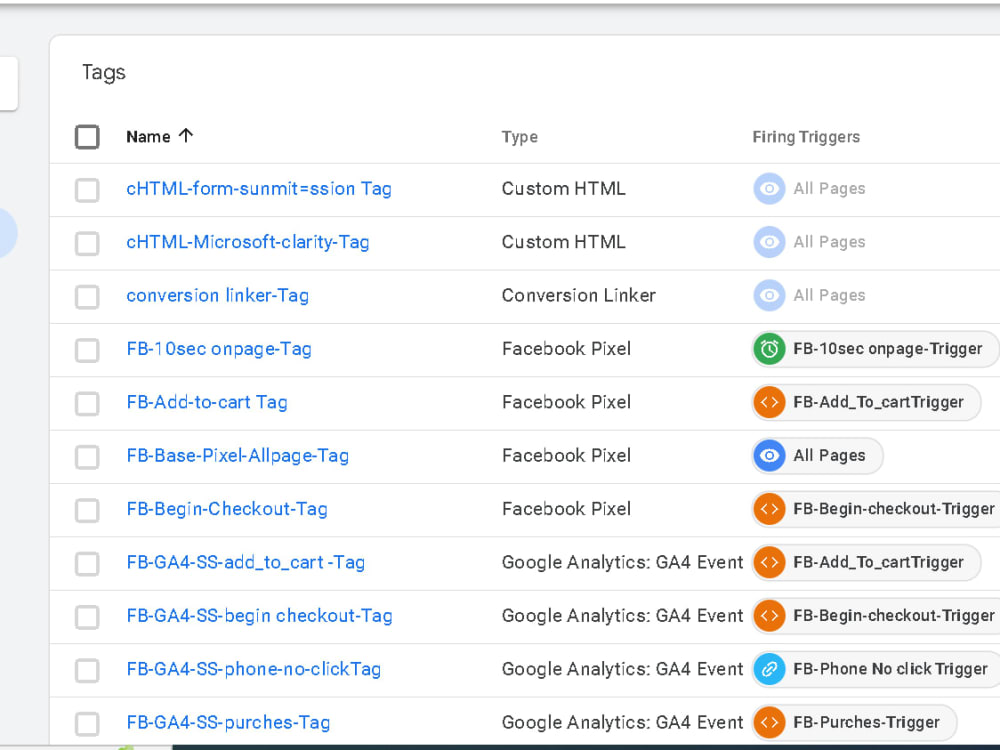Image resolution: width=1000 pixels, height=750 pixels.
Task: Click the timer icon on FB-10sec onpage-Trigger
Action: coord(769,349)
